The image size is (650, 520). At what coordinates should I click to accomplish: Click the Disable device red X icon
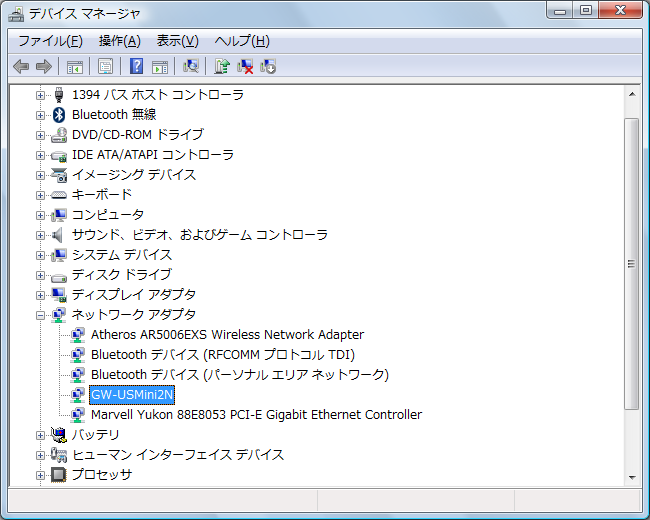click(245, 66)
